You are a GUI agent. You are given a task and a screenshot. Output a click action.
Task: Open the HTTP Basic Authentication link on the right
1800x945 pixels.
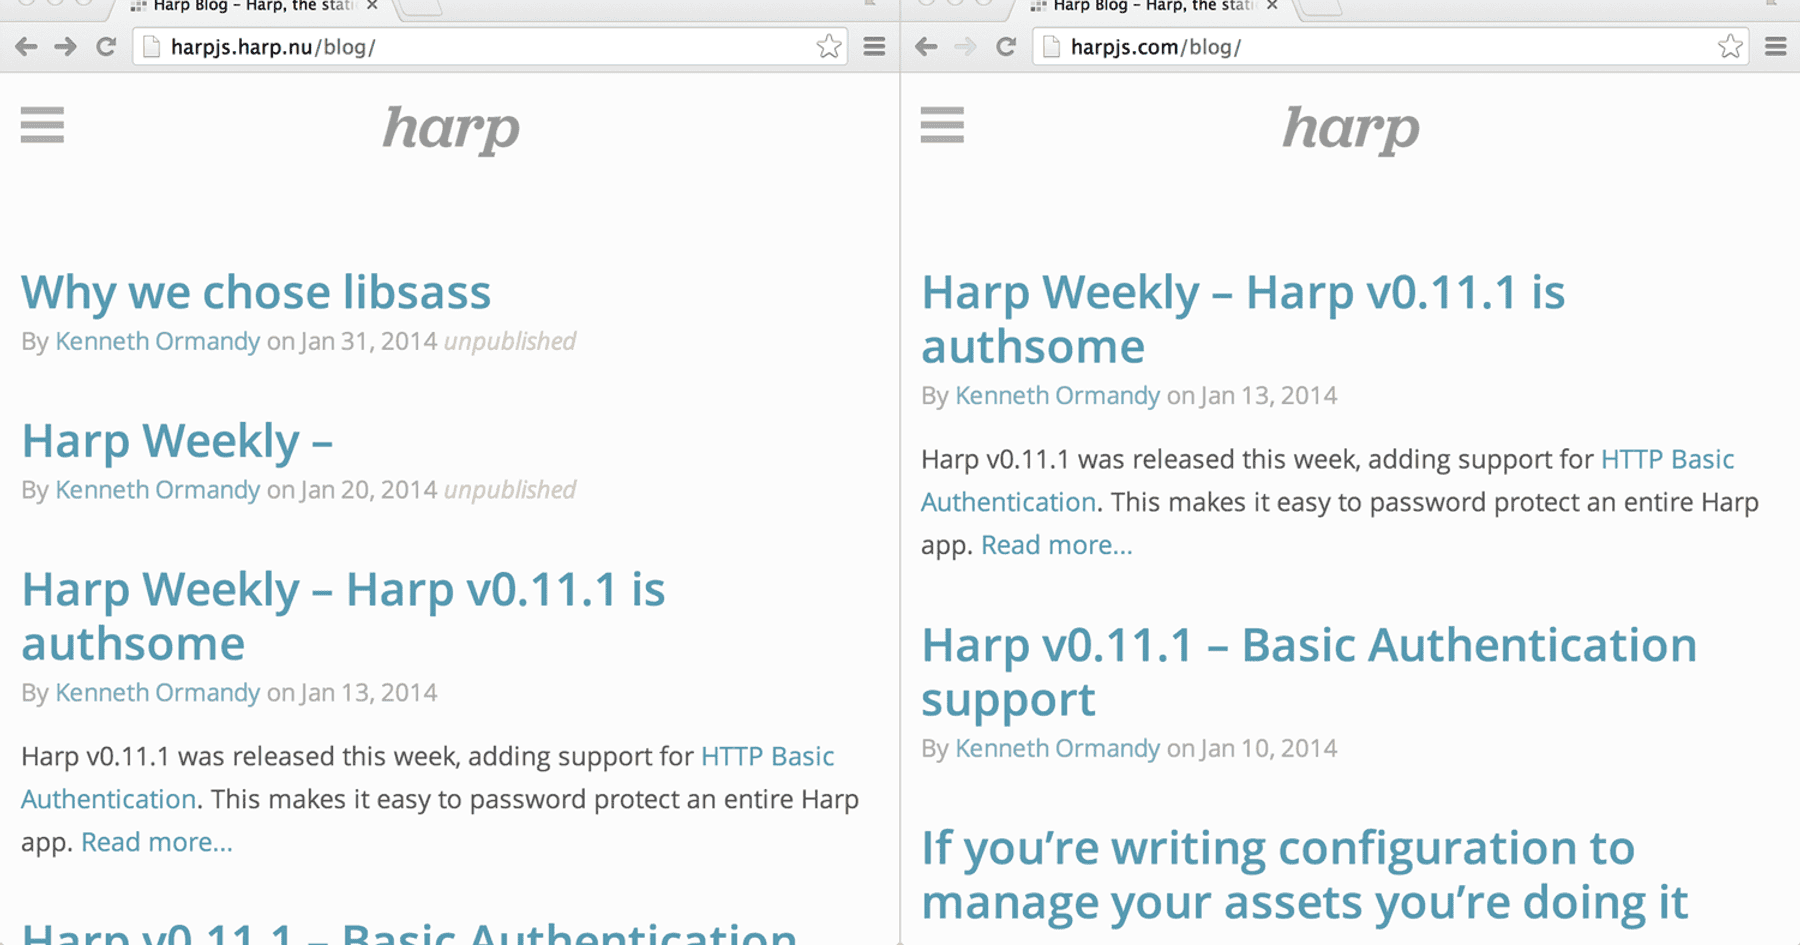coord(1668,459)
